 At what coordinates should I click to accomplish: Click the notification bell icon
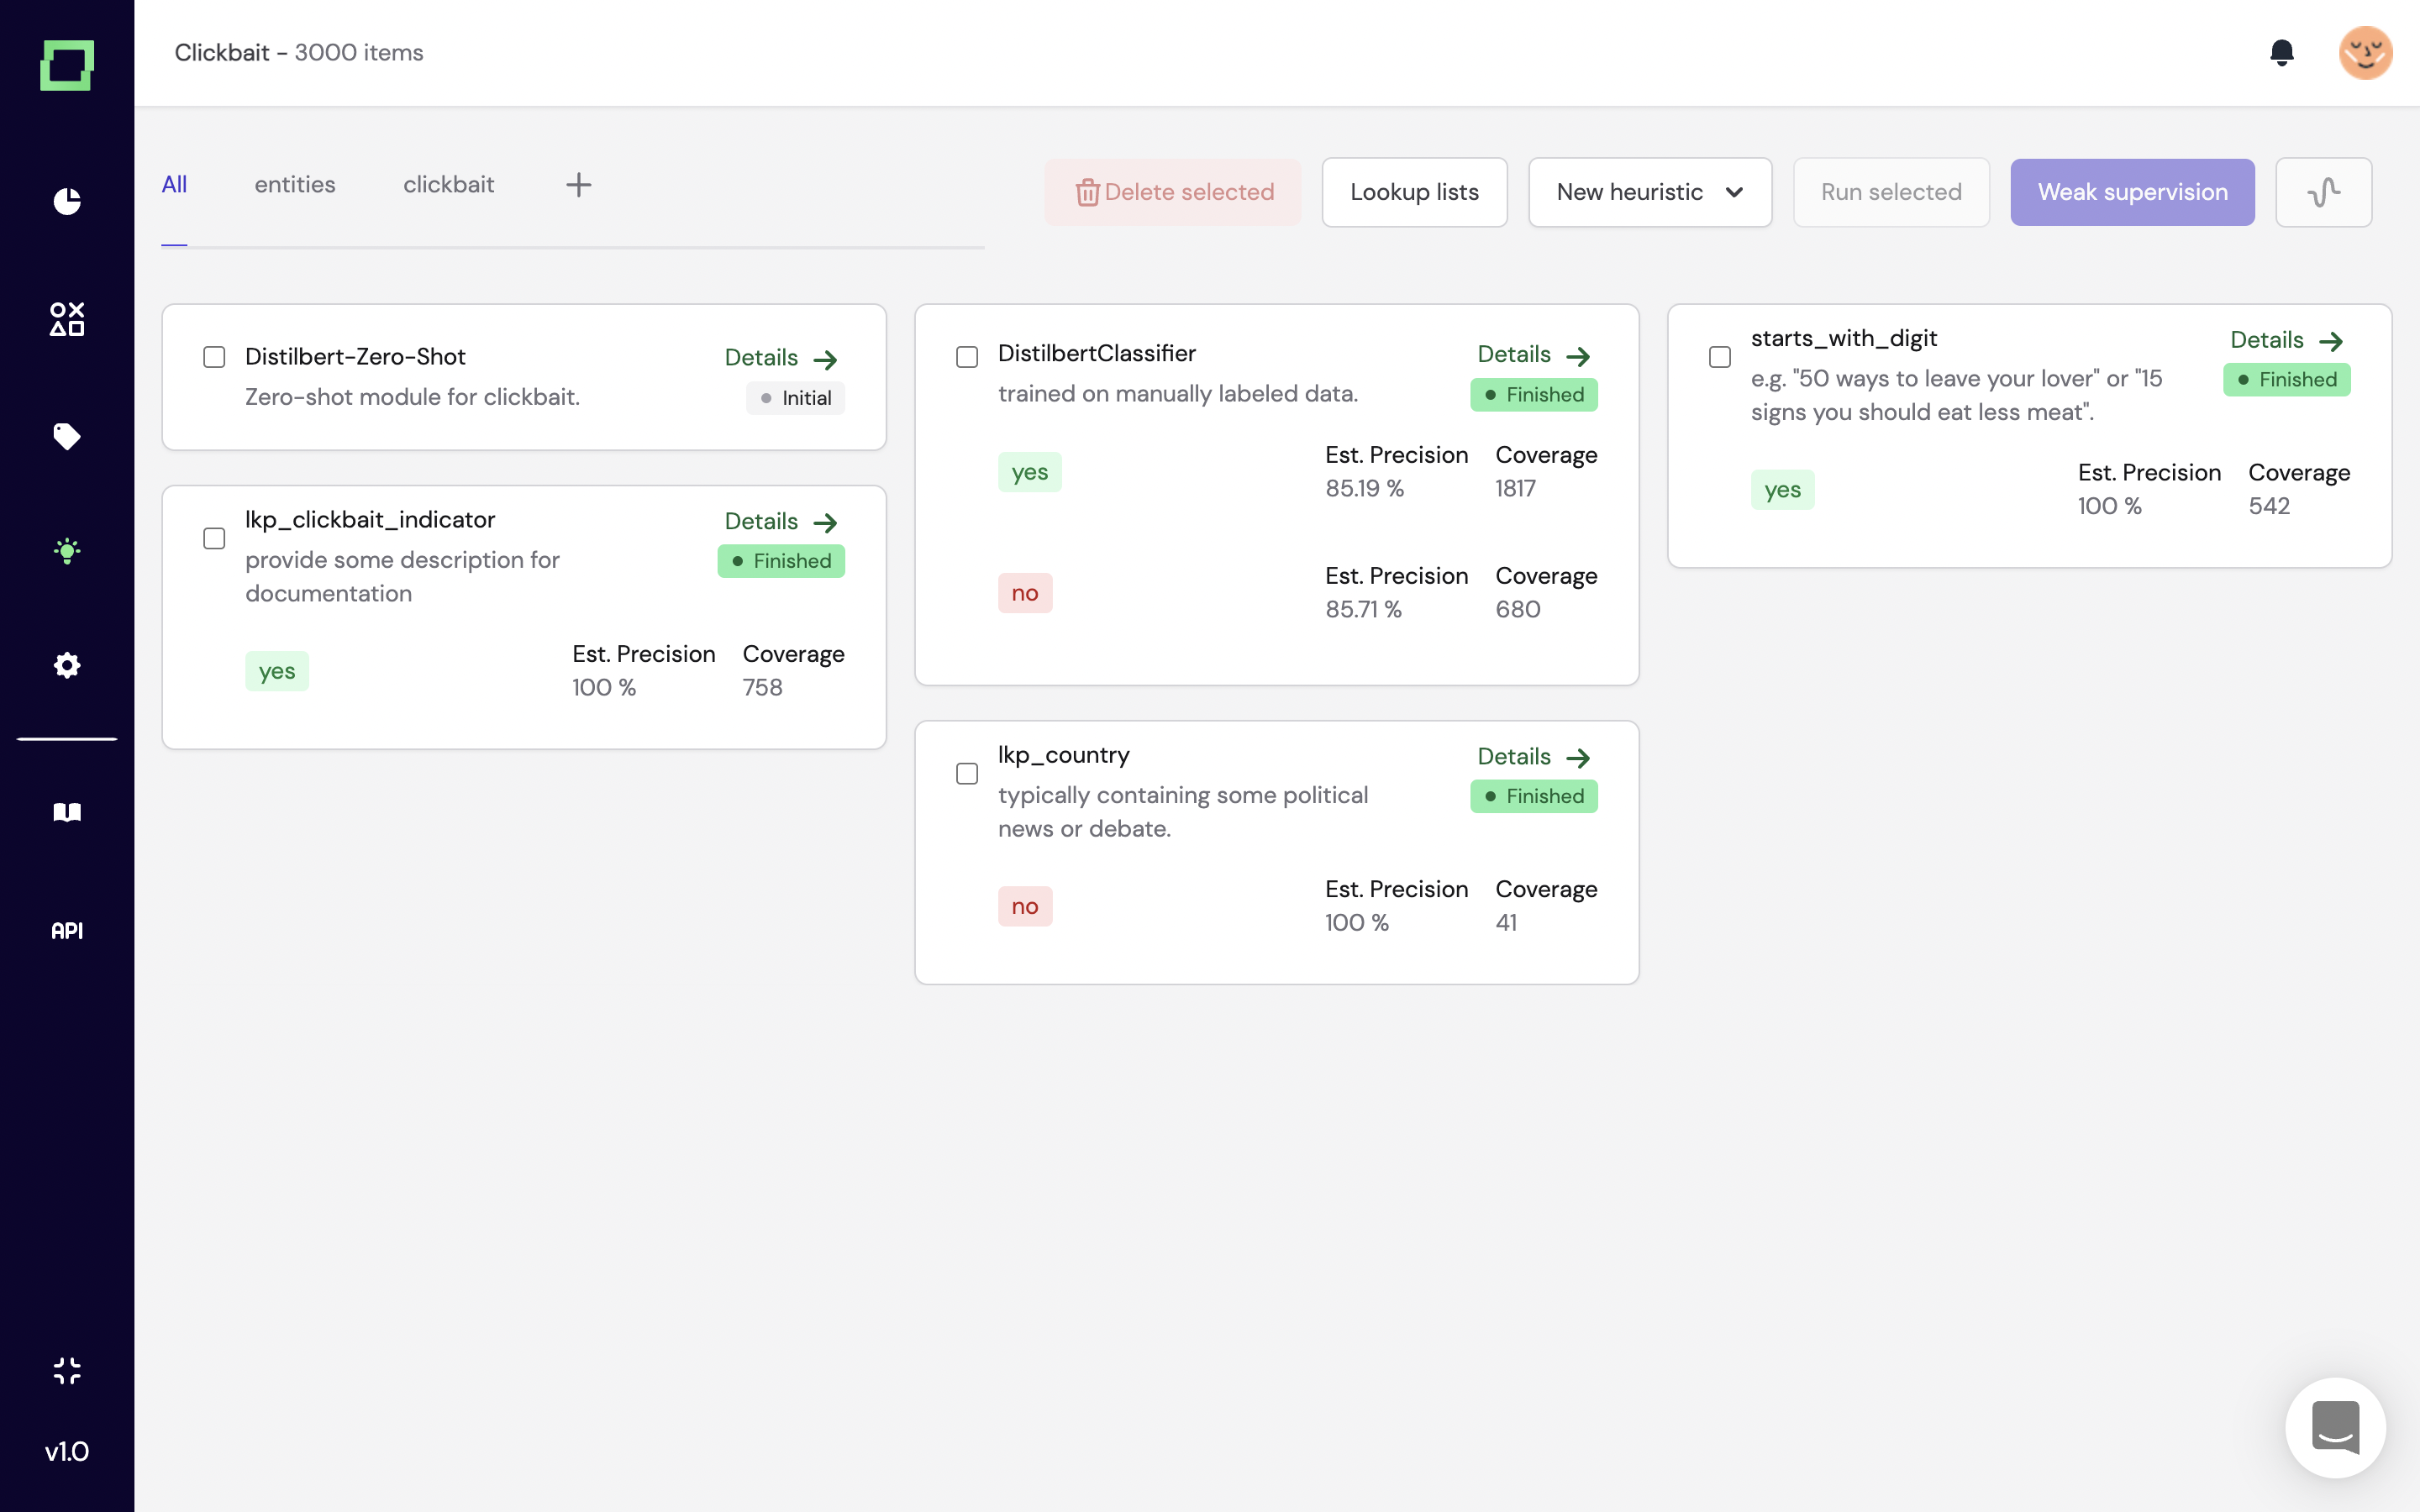(x=2281, y=52)
